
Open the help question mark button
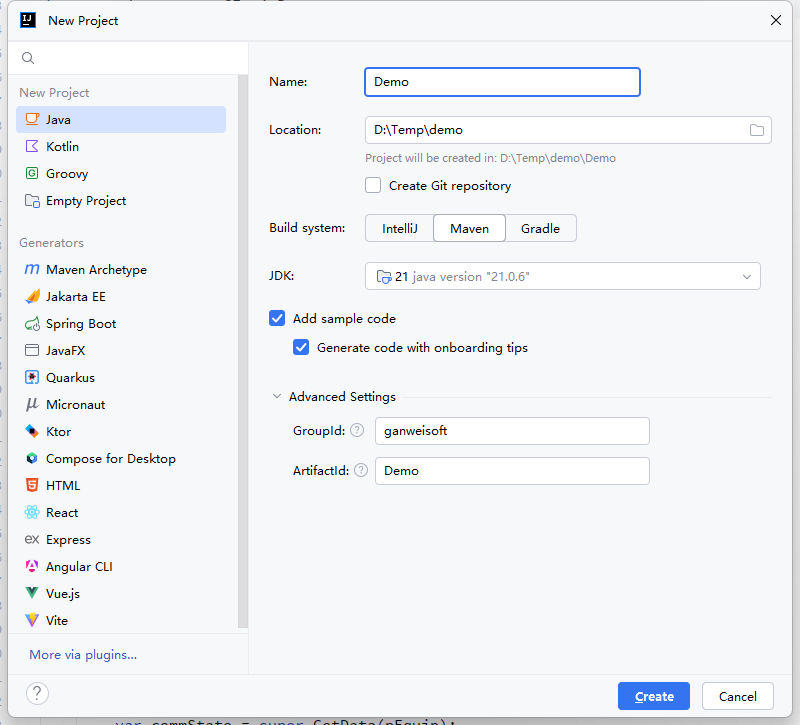pos(37,694)
